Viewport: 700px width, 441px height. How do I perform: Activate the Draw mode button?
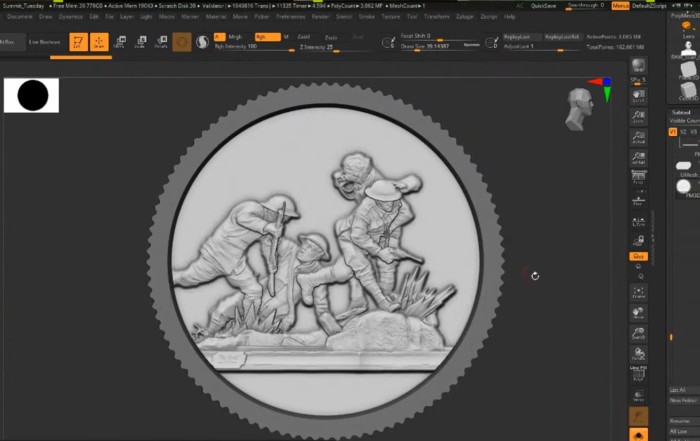pyautogui.click(x=100, y=42)
